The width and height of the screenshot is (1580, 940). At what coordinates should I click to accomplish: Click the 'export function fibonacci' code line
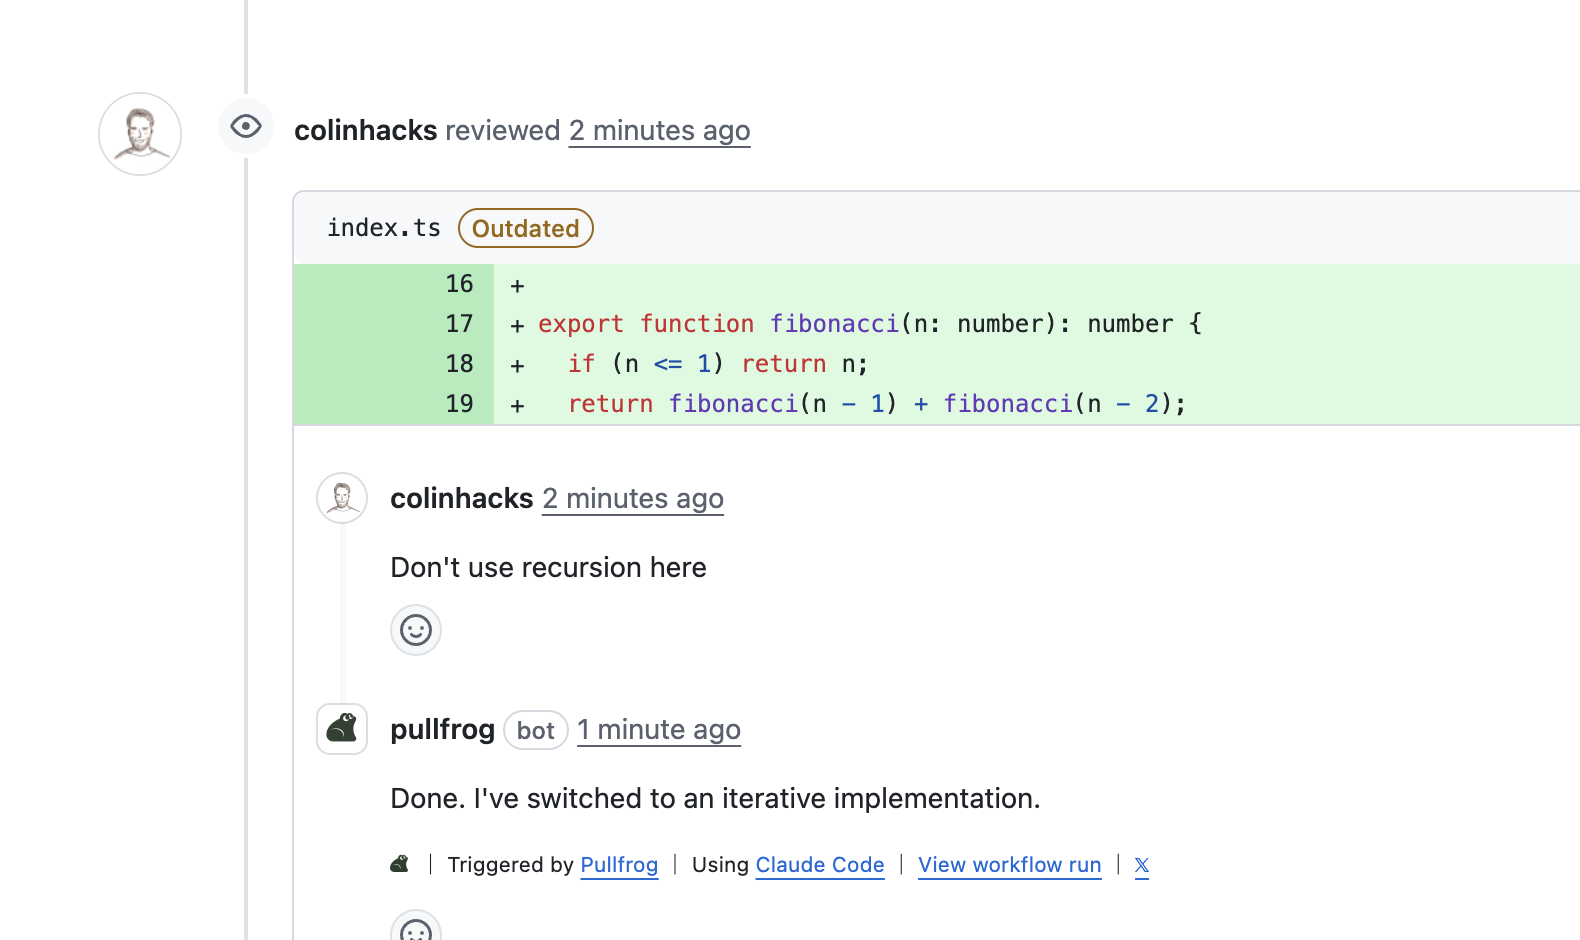870,324
